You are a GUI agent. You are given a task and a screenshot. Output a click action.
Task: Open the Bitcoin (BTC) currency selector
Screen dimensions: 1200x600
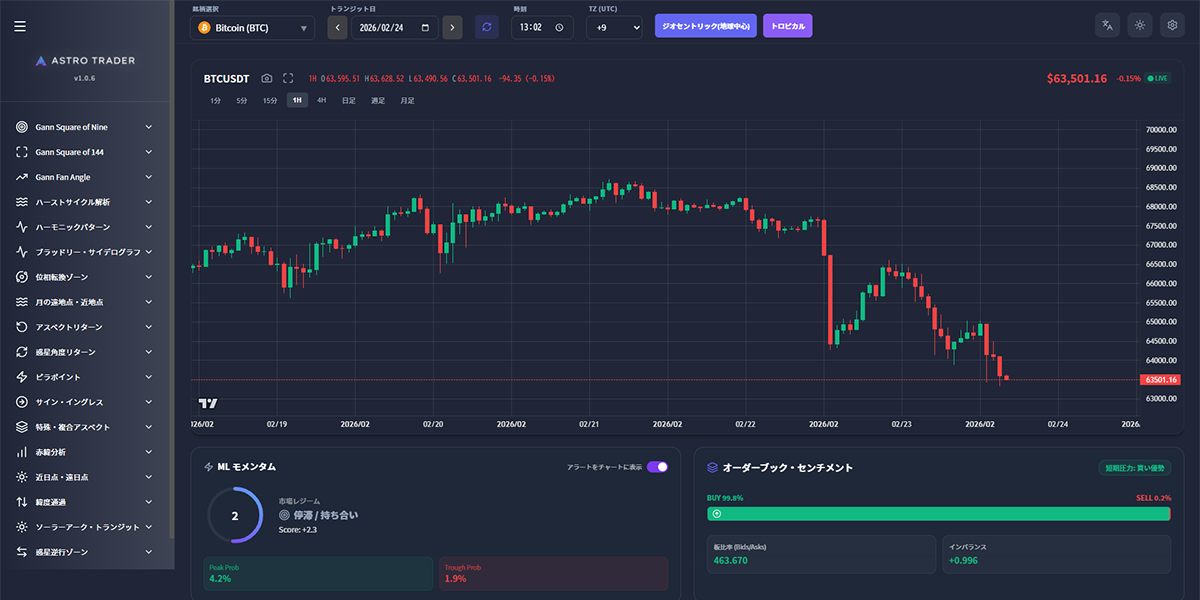(251, 27)
